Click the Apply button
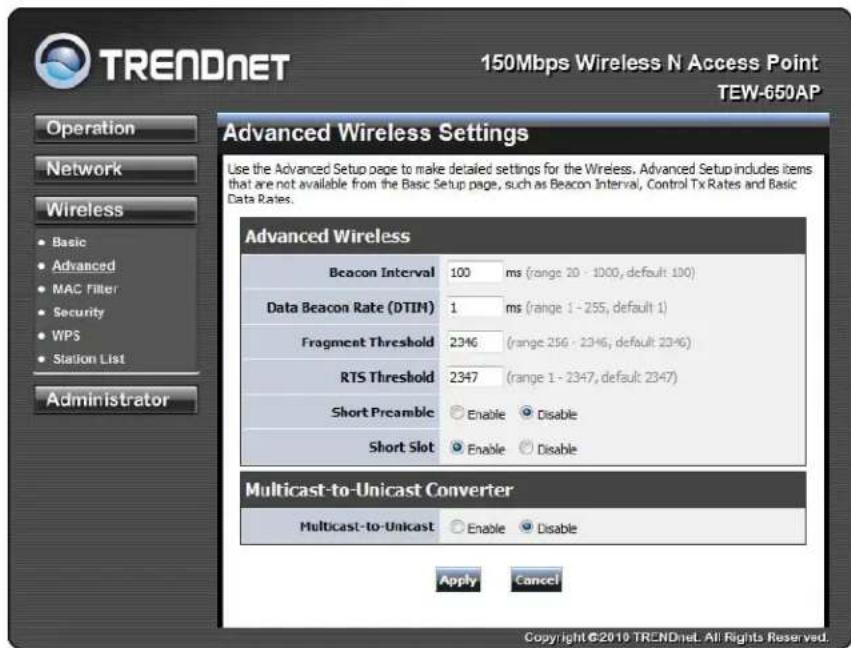 click(x=458, y=580)
